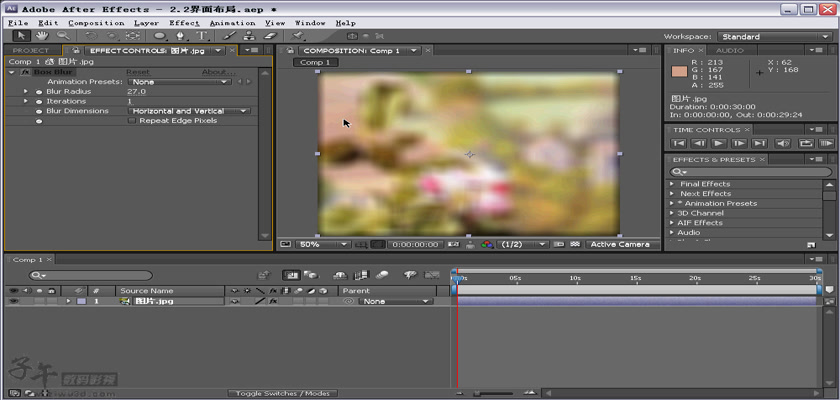
Task: Hide the 图片.jpg layer using eye switch
Action: coord(13,301)
